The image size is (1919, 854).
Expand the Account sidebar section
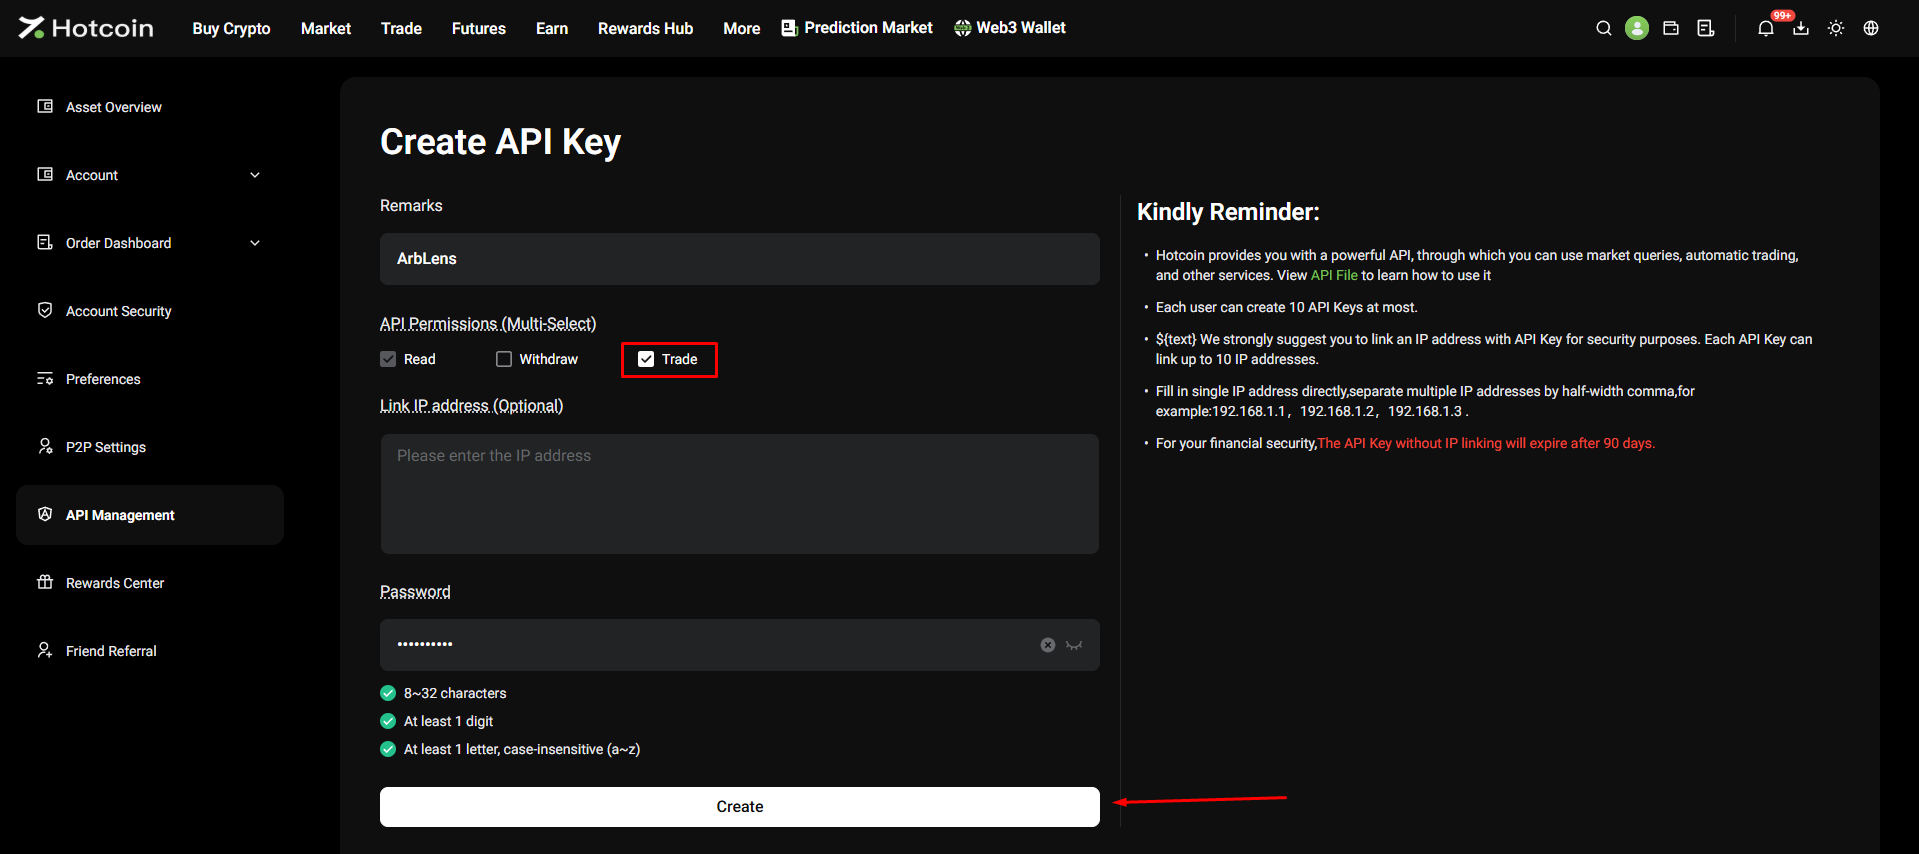tap(255, 175)
